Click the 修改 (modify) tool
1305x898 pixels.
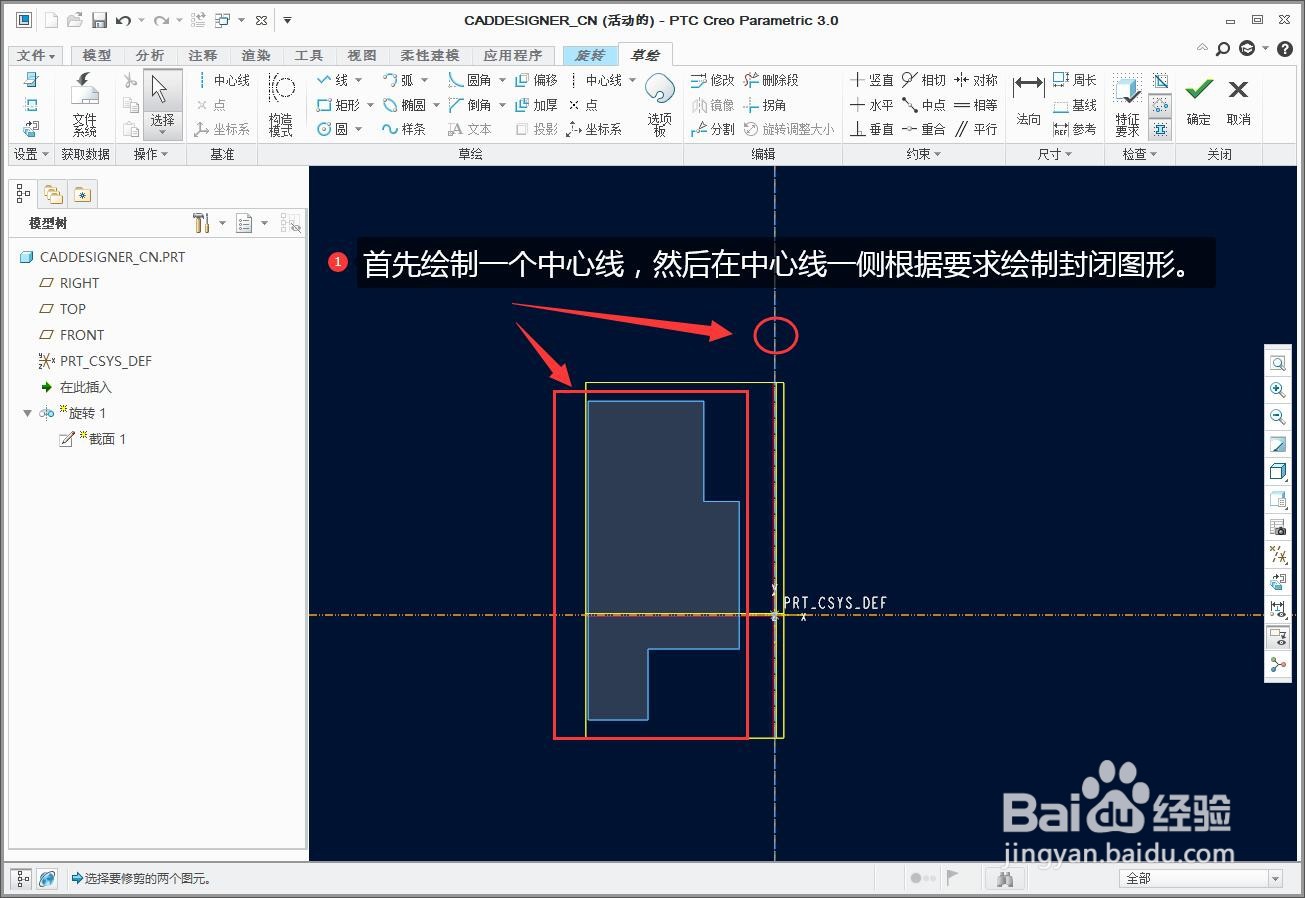[713, 80]
